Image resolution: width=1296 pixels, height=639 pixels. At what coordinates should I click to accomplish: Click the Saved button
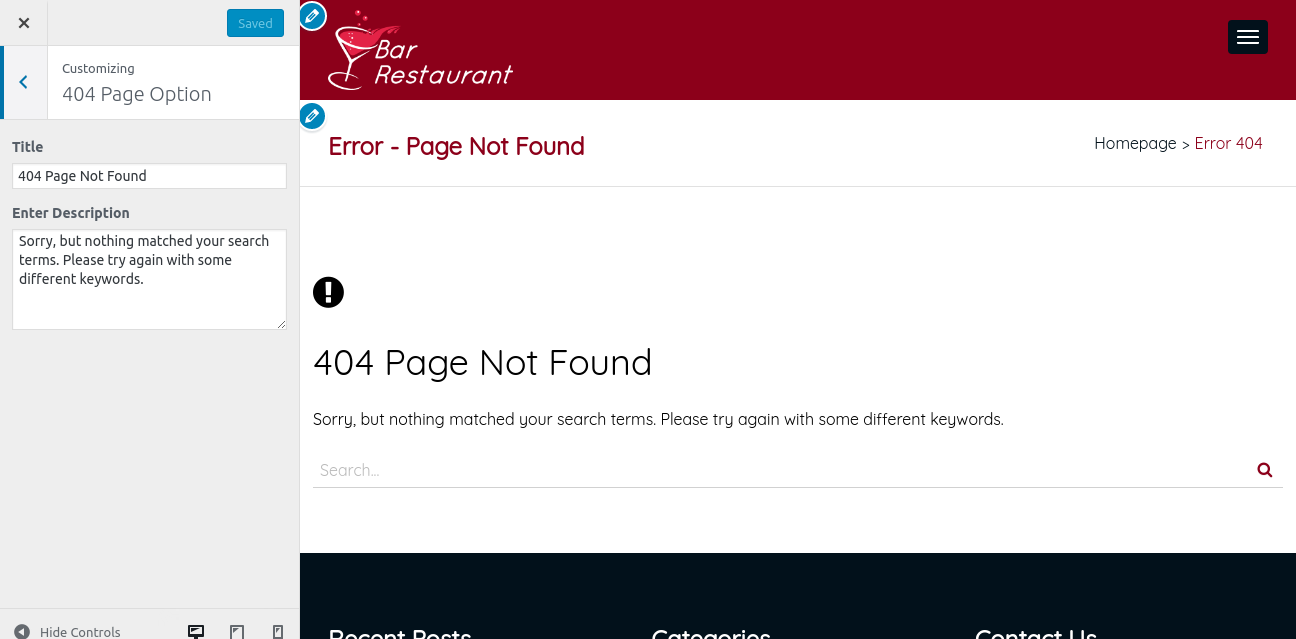(x=255, y=23)
